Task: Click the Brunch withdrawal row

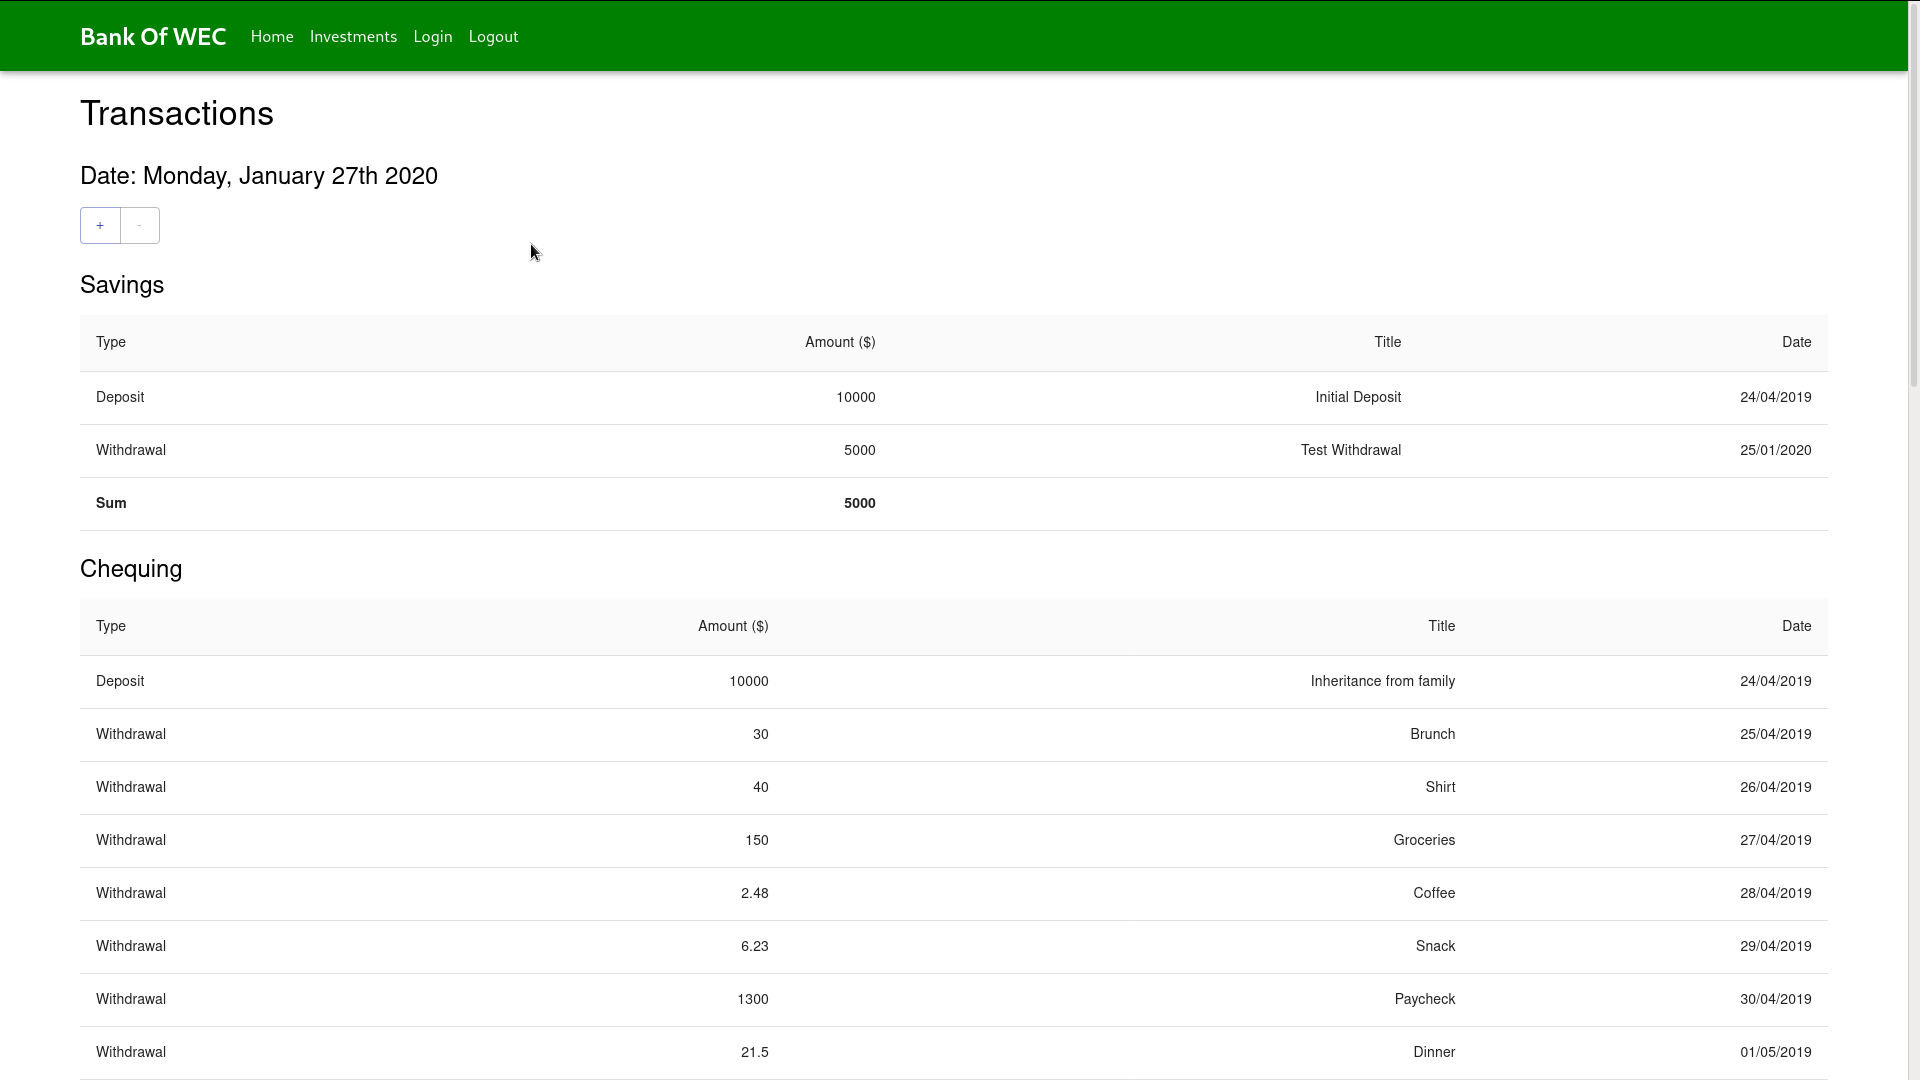Action: 1432,735
